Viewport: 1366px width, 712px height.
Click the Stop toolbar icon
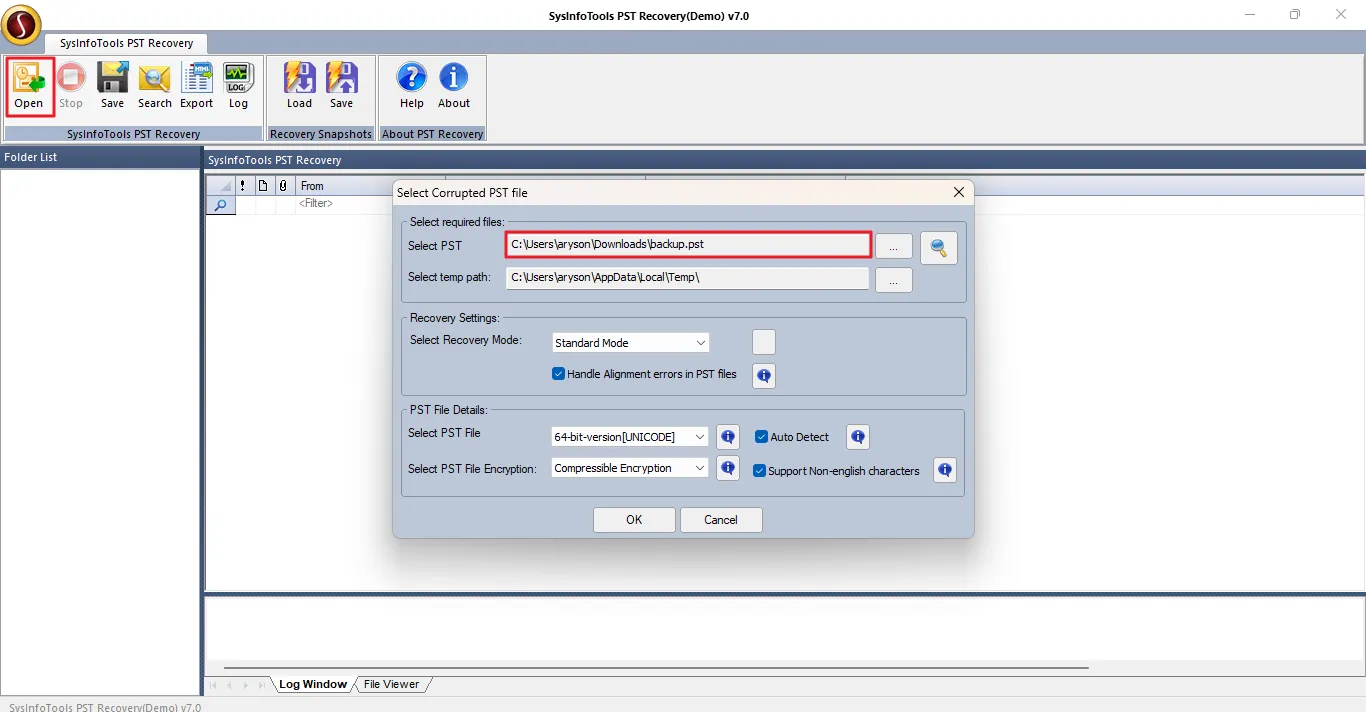(71, 86)
